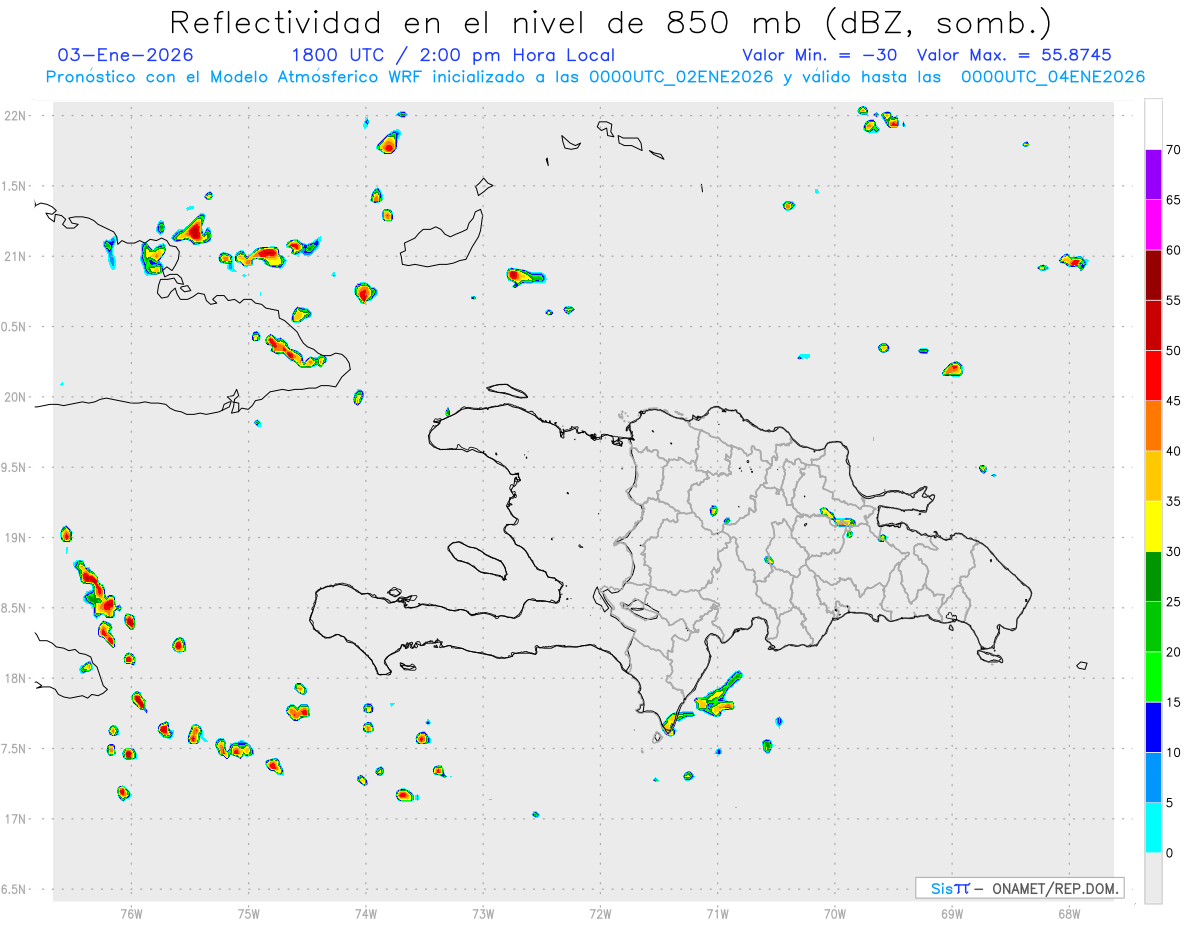Click the "21N" latitude axis label

coord(15,257)
